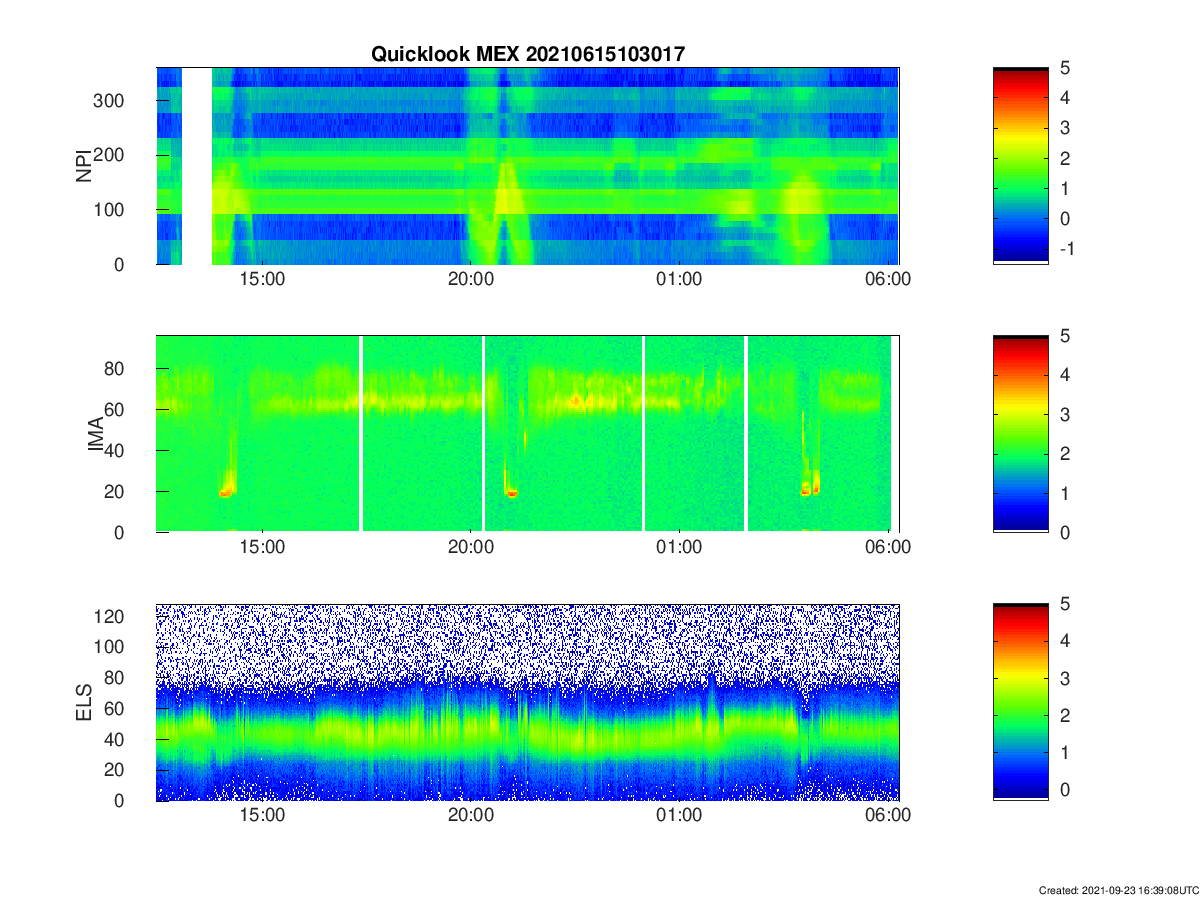Click the 15:00 tick under ELS panel
This screenshot has height=900, width=1200.
(262, 816)
